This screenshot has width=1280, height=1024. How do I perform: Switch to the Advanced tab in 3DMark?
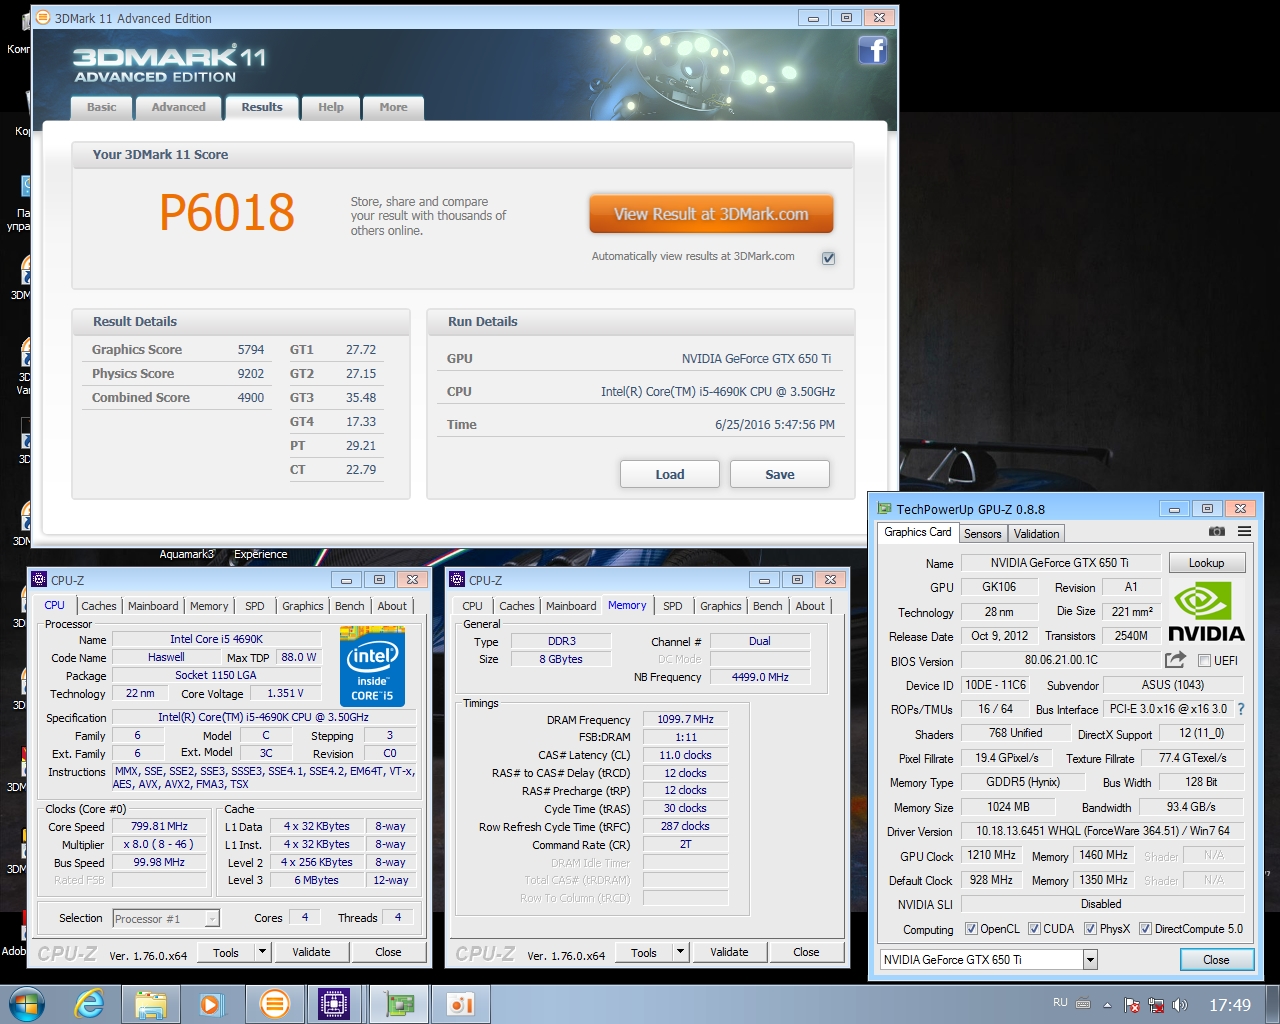pyautogui.click(x=178, y=107)
